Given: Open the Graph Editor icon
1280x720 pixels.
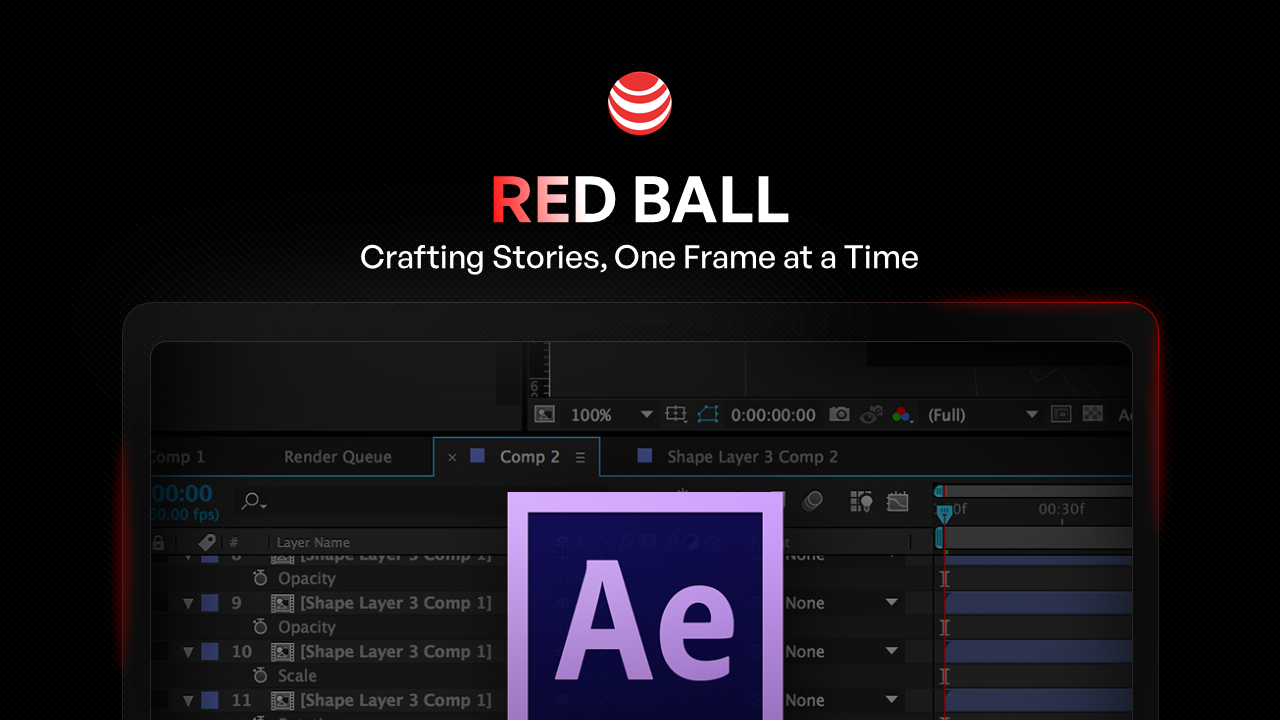Looking at the screenshot, I should coord(897,501).
